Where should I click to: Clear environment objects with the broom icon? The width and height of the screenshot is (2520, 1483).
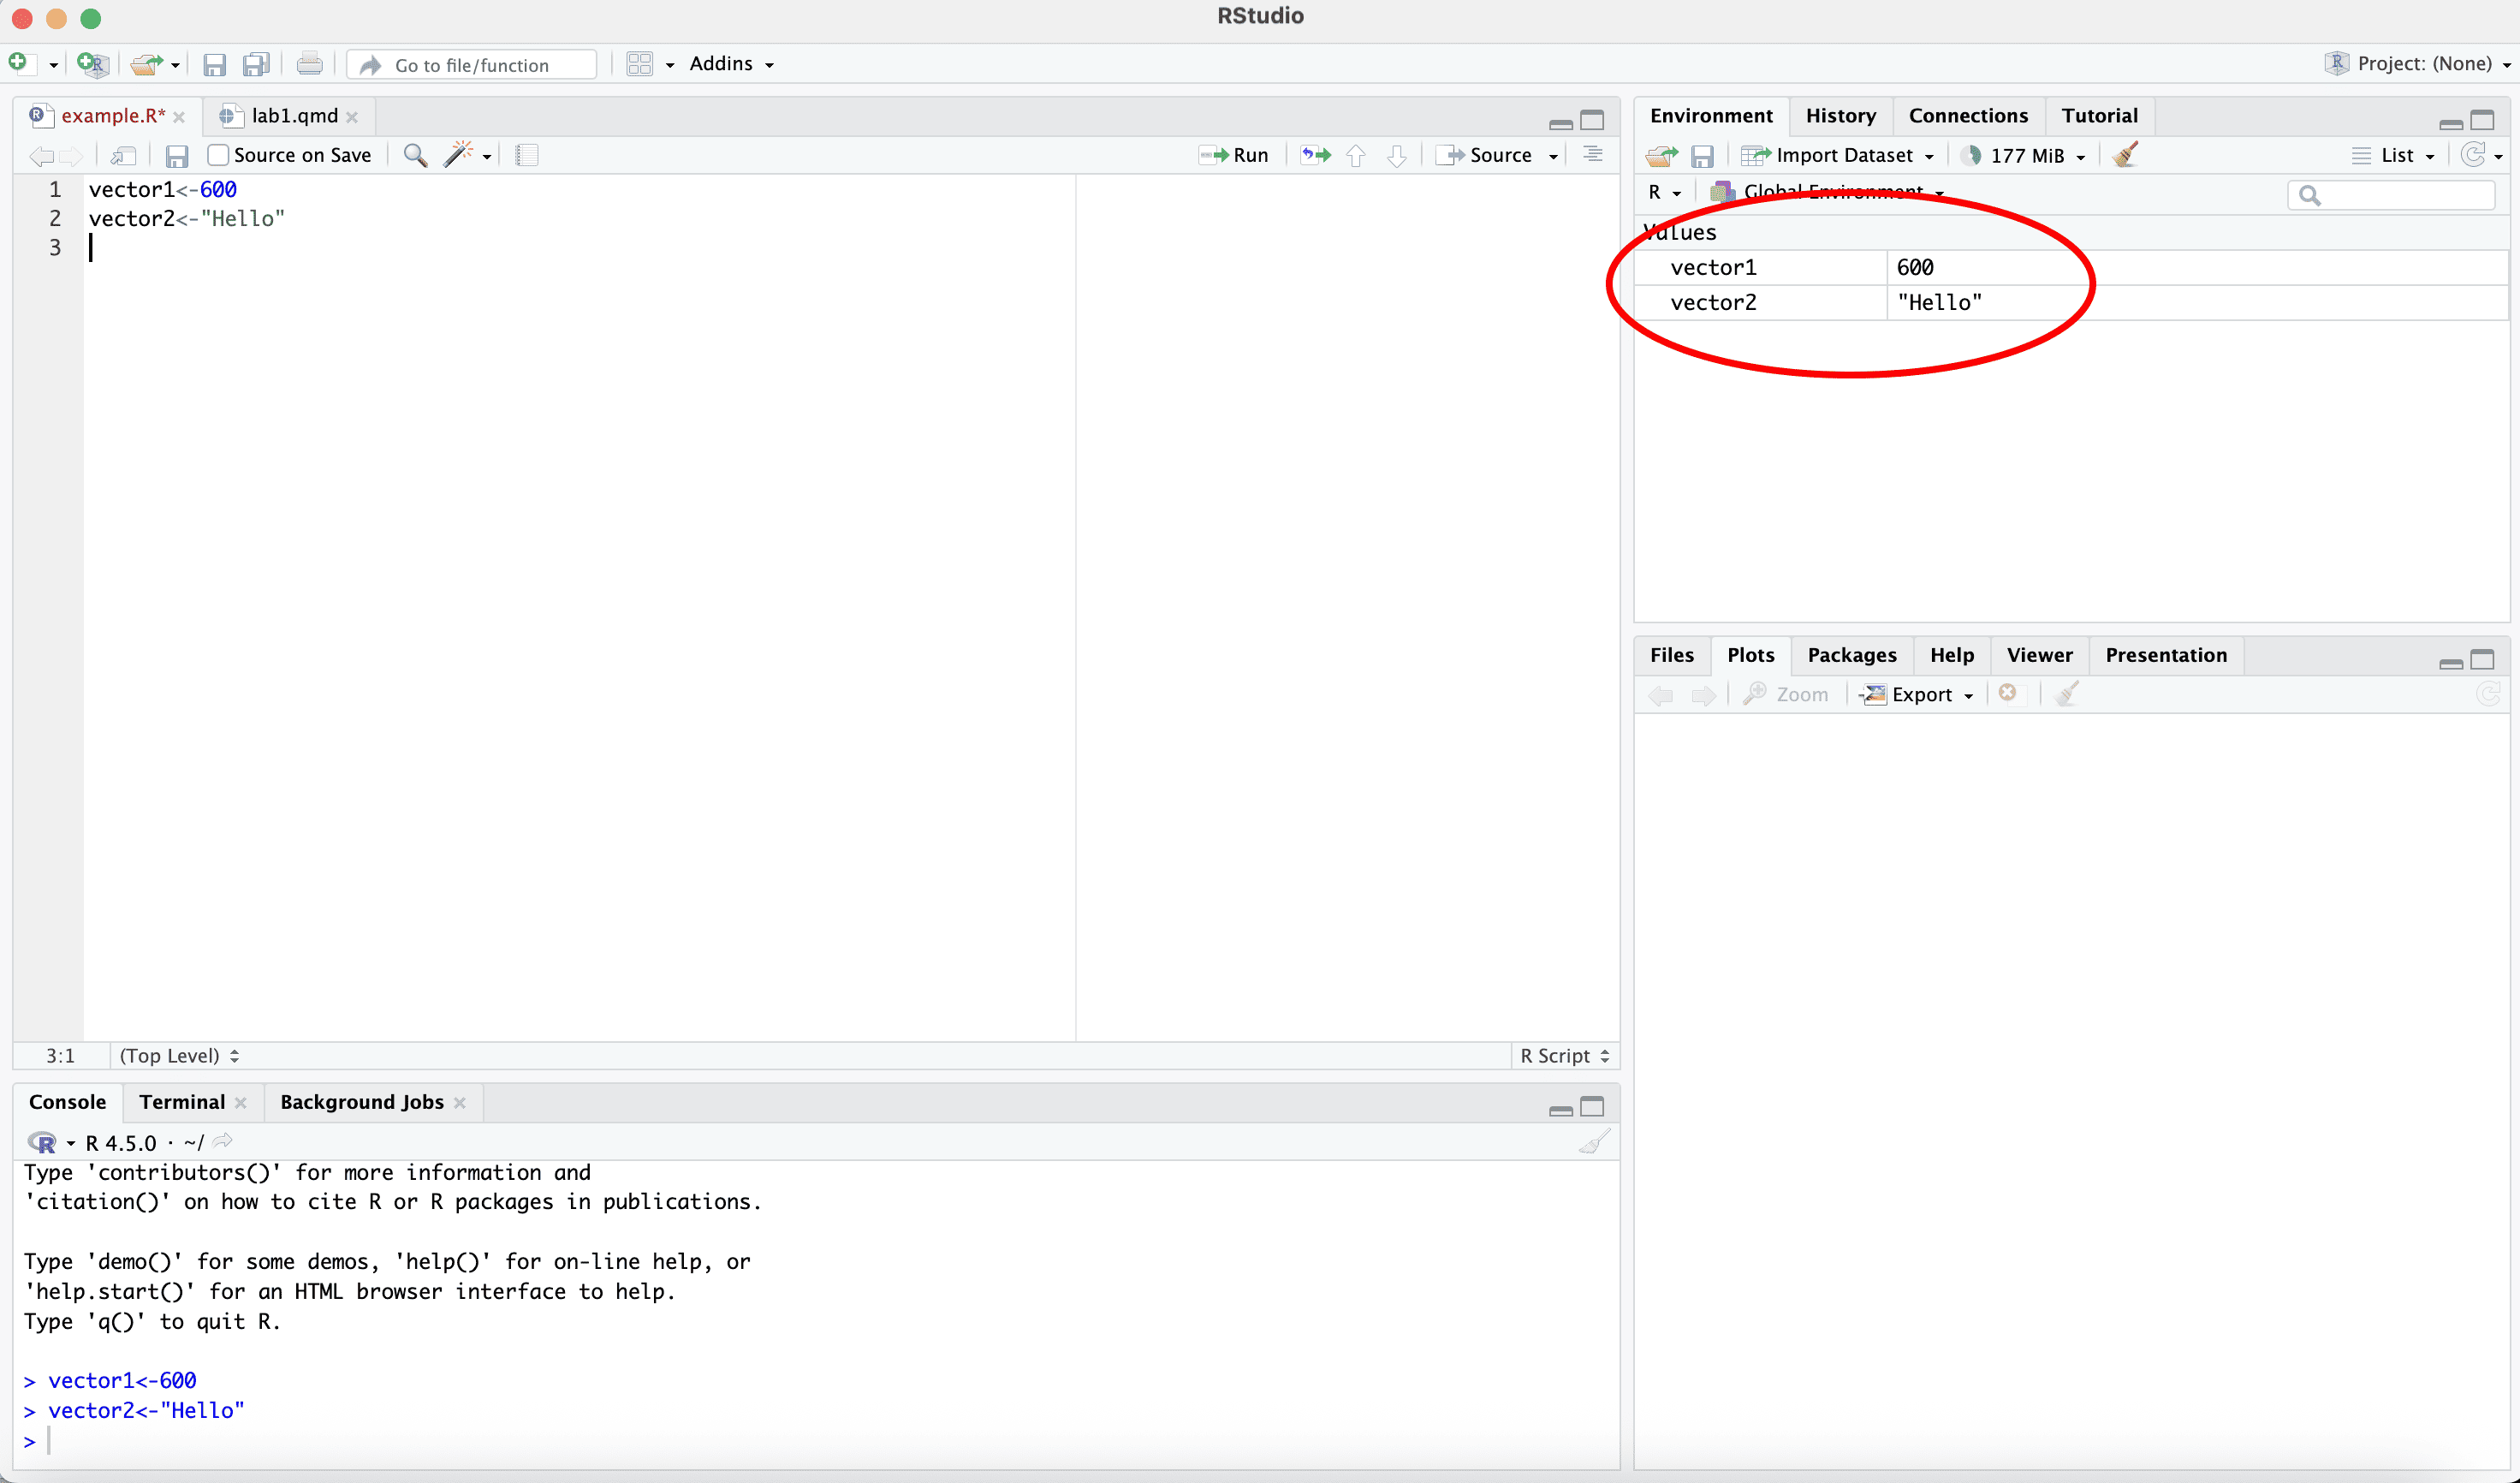(x=2126, y=155)
